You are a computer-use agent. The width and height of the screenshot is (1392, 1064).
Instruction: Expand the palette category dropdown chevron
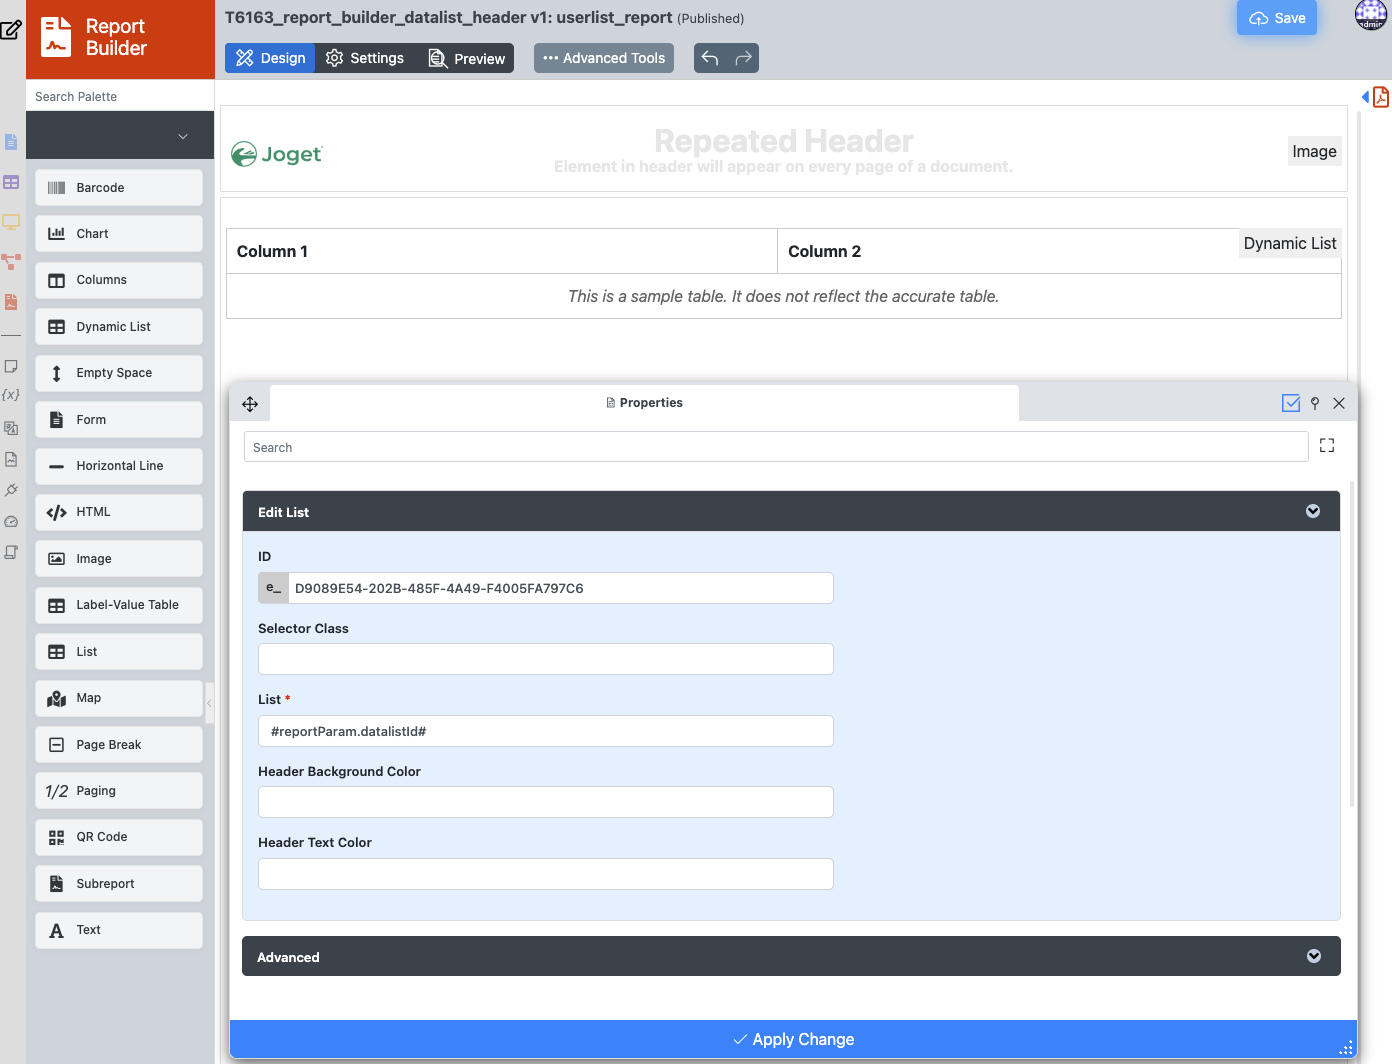pos(183,136)
